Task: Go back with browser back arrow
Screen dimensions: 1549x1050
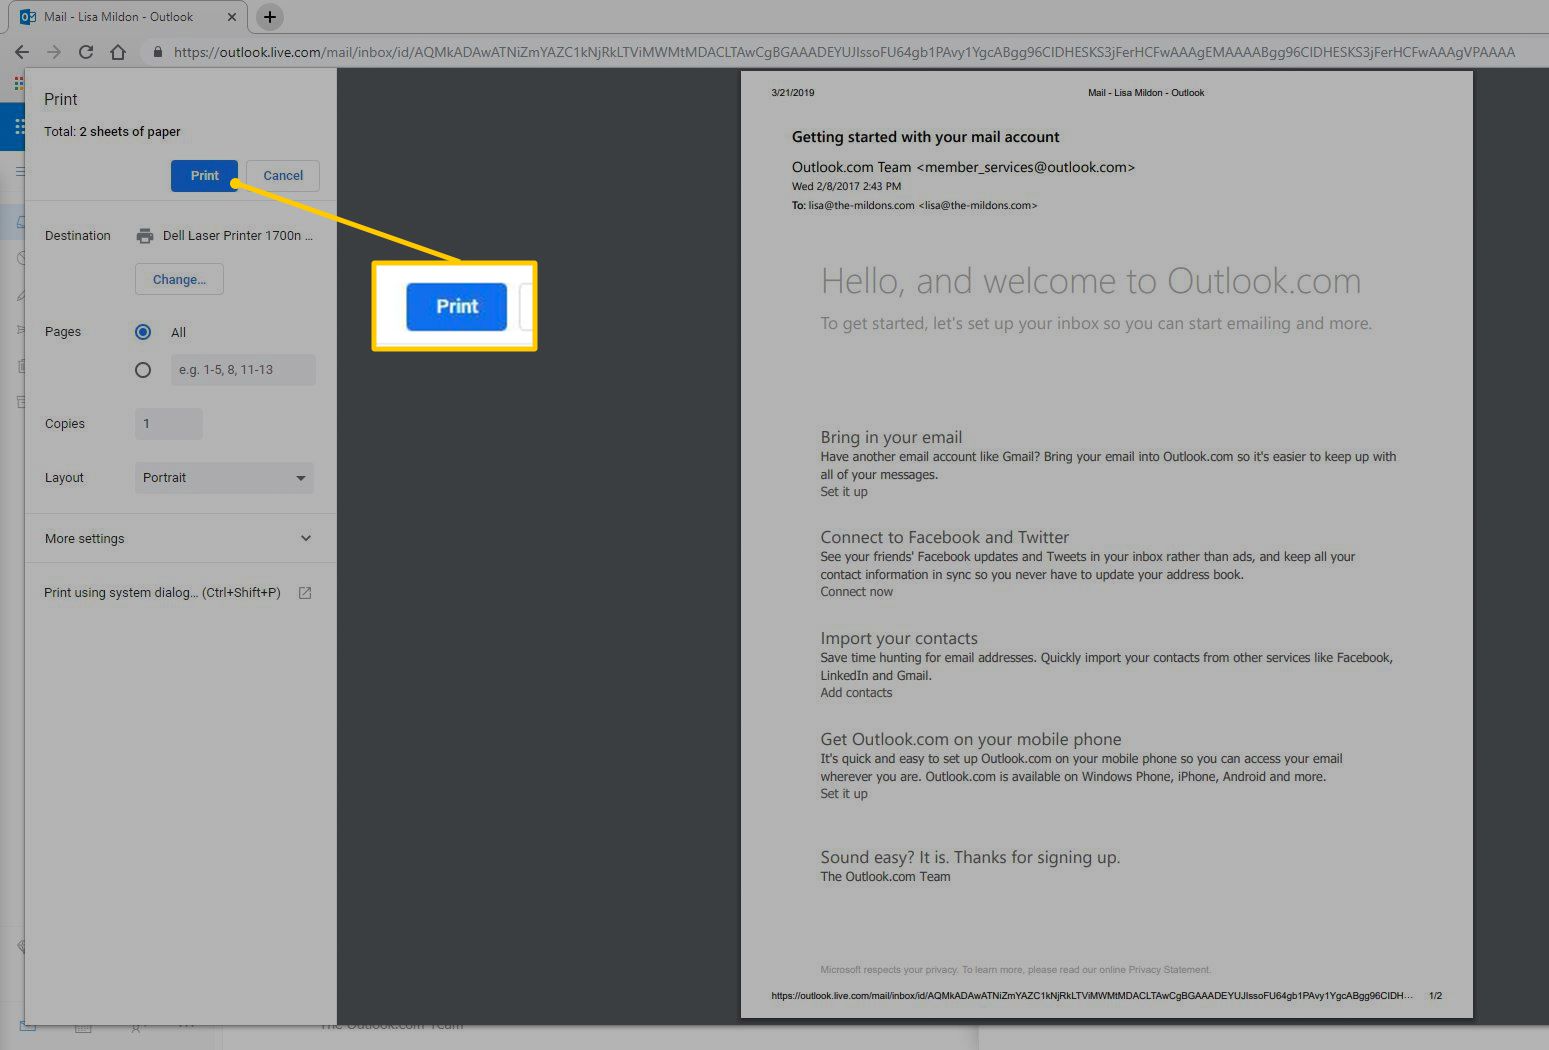Action: (22, 52)
